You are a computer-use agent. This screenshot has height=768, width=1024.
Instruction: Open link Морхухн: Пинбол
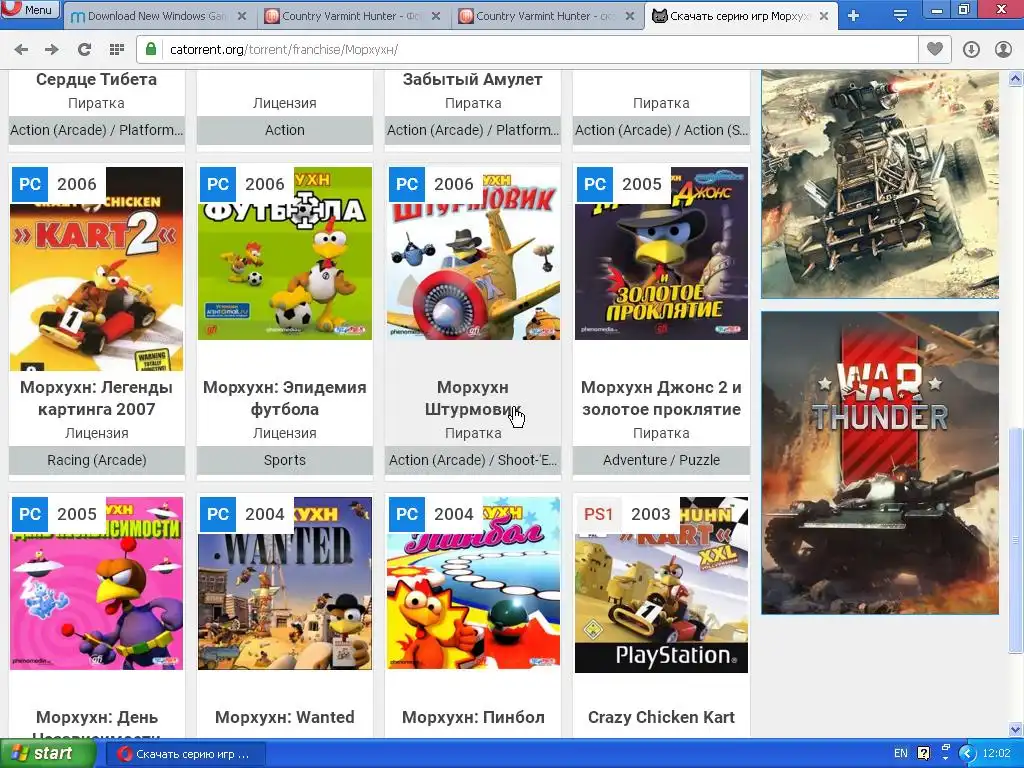(x=473, y=717)
